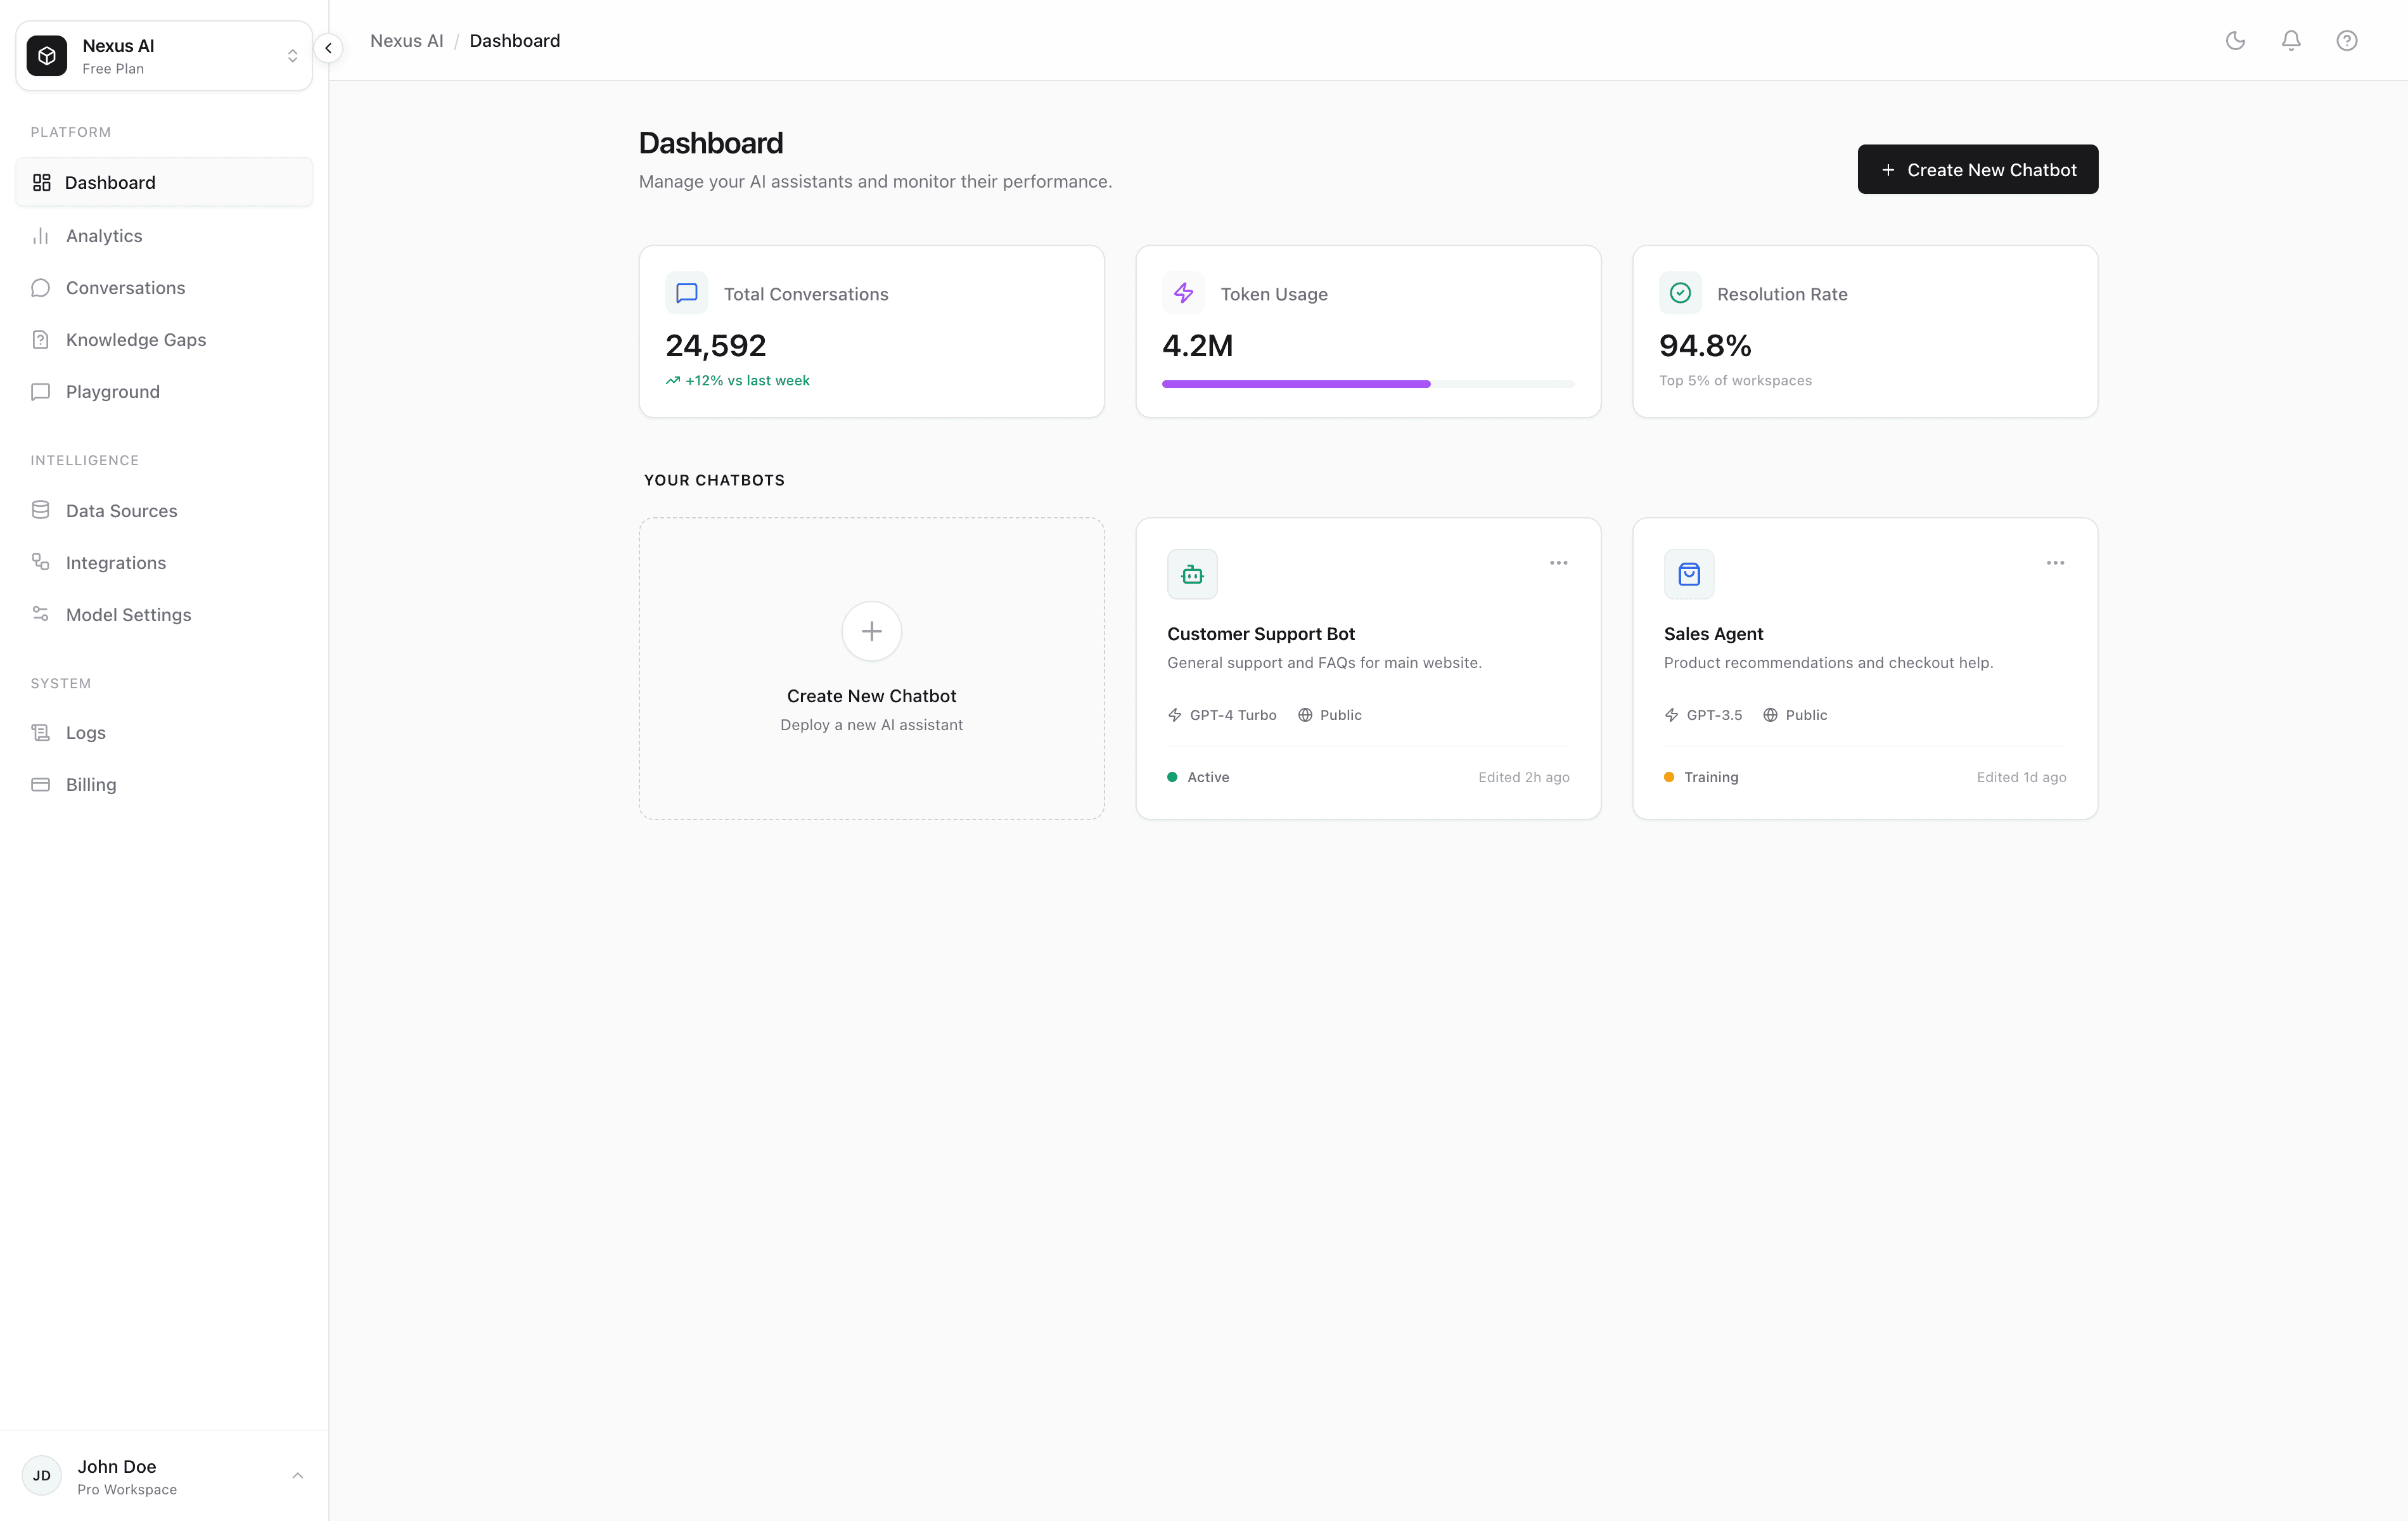Click the Public globe icon on Customer Support Bot
Viewport: 2408px width, 1521px height.
(x=1305, y=715)
